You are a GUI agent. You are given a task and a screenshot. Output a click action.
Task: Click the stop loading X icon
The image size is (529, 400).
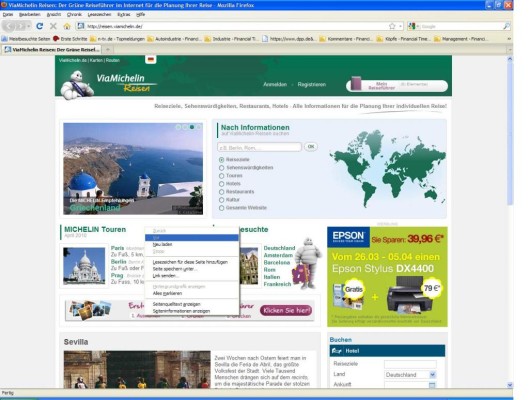tap(53, 26)
